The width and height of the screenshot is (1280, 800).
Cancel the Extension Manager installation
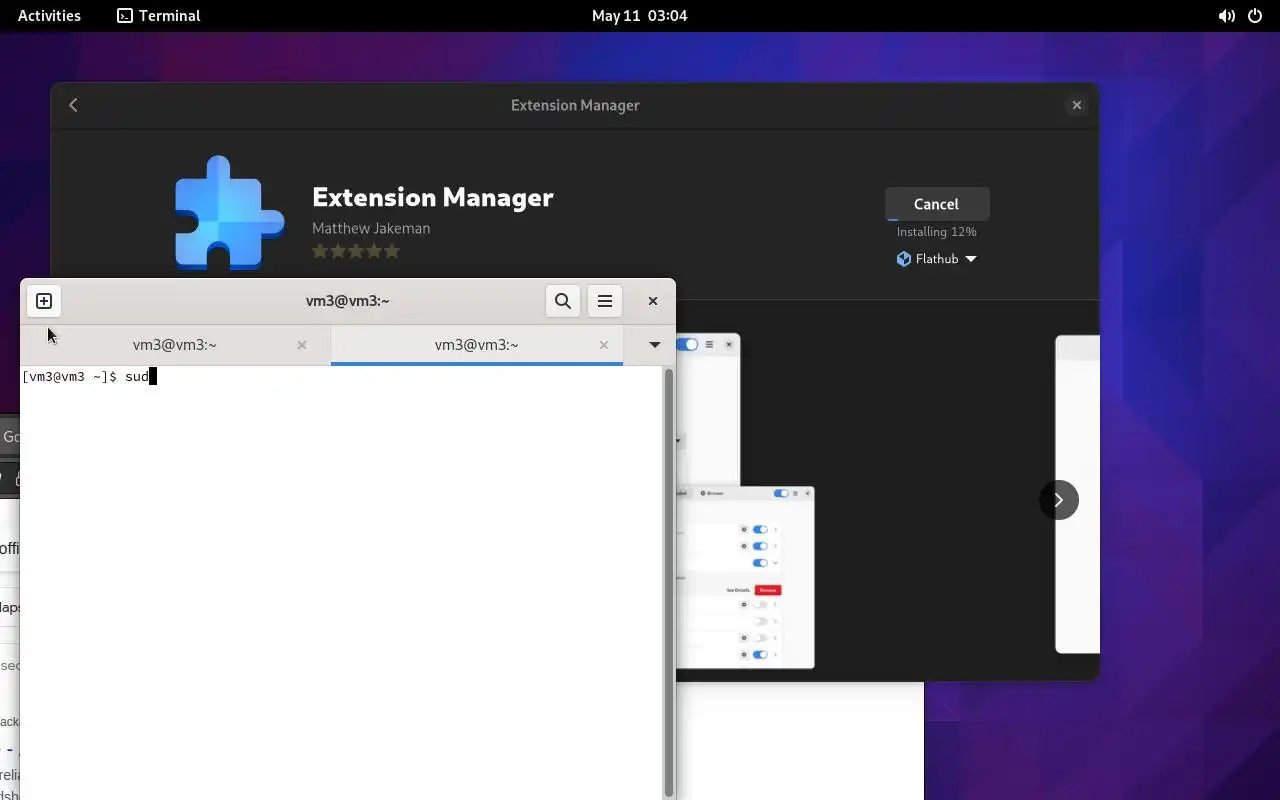[x=937, y=204]
